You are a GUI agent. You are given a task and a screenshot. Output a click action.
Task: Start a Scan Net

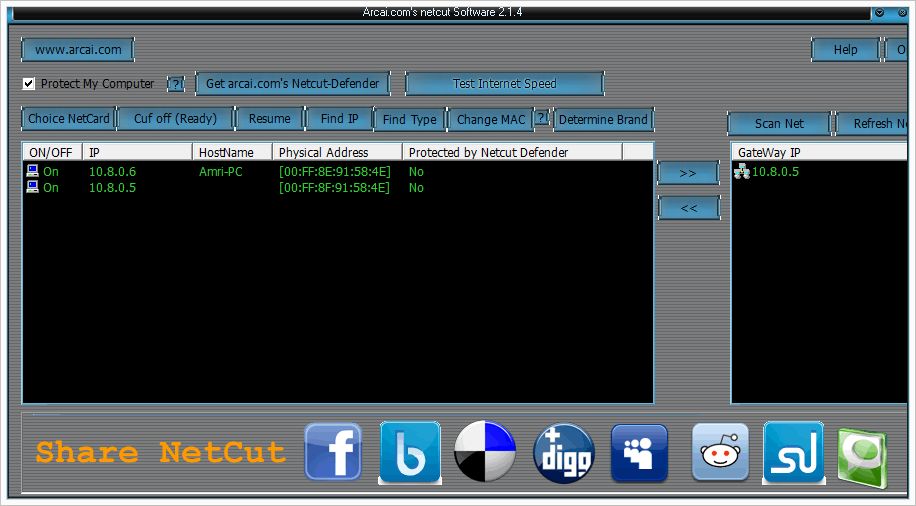(x=779, y=123)
